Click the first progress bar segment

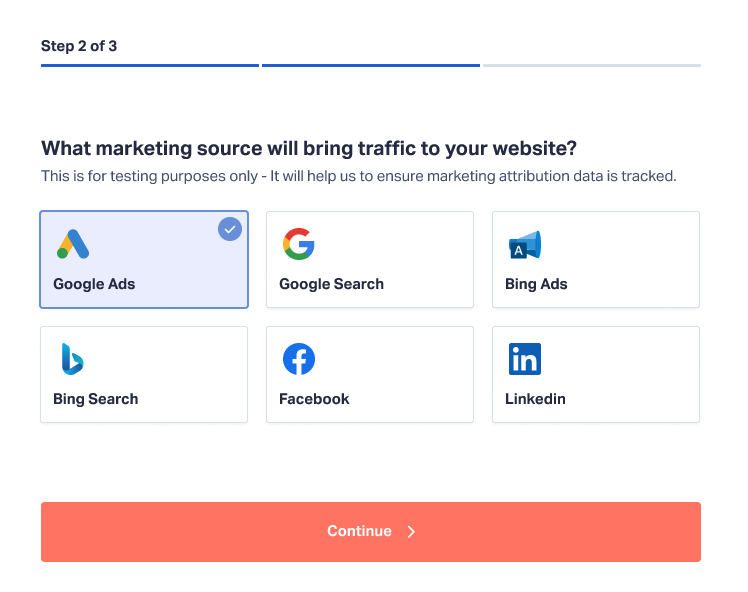pyautogui.click(x=150, y=65)
